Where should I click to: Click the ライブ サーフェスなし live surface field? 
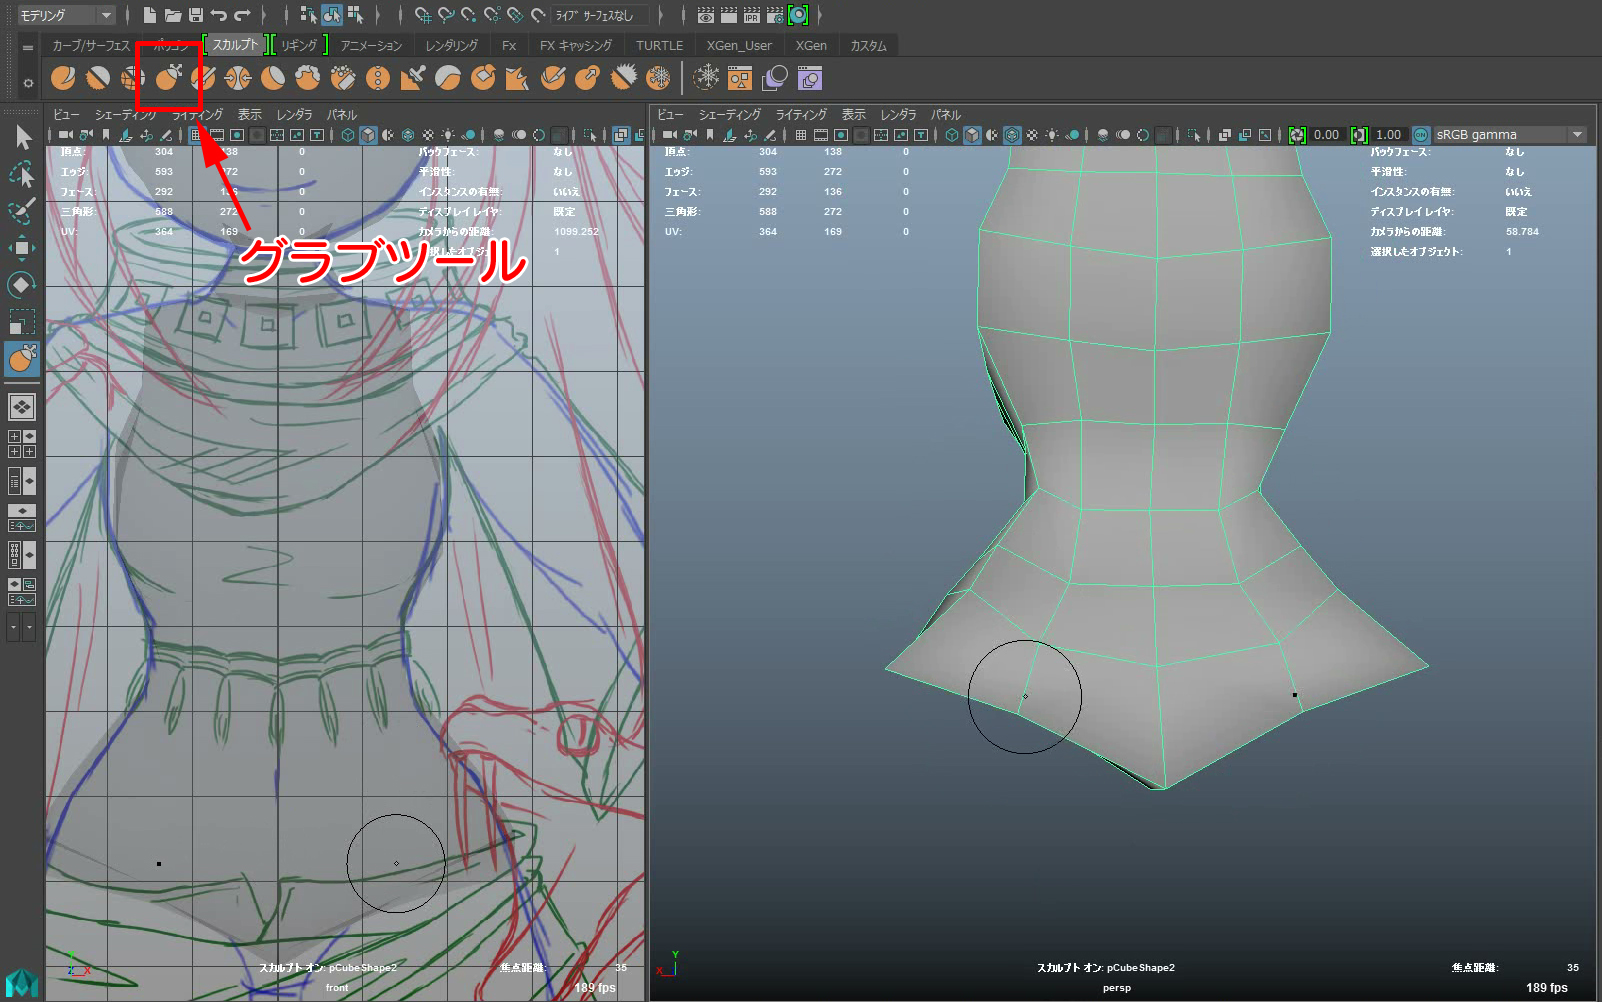[600, 15]
